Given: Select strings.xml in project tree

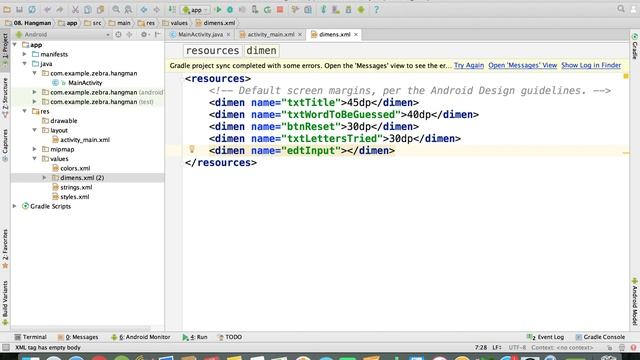Looking at the screenshot, I should [x=76, y=187].
